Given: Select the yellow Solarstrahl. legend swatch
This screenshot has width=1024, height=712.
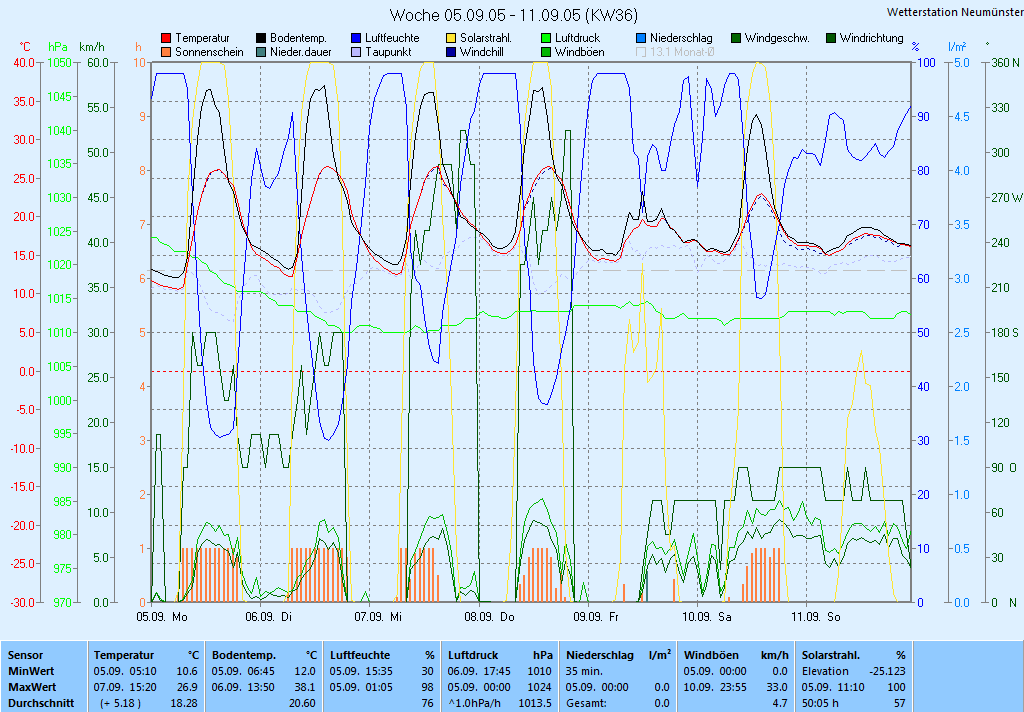Looking at the screenshot, I should (x=451, y=39).
